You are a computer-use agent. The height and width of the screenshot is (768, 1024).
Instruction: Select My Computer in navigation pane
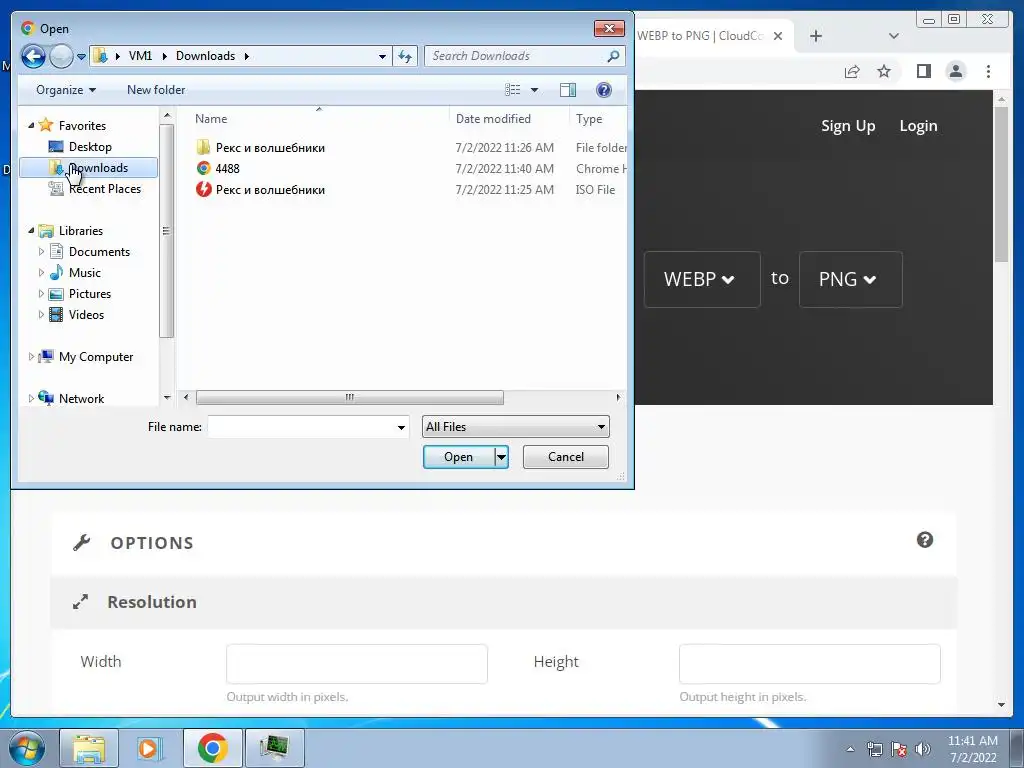tap(96, 357)
